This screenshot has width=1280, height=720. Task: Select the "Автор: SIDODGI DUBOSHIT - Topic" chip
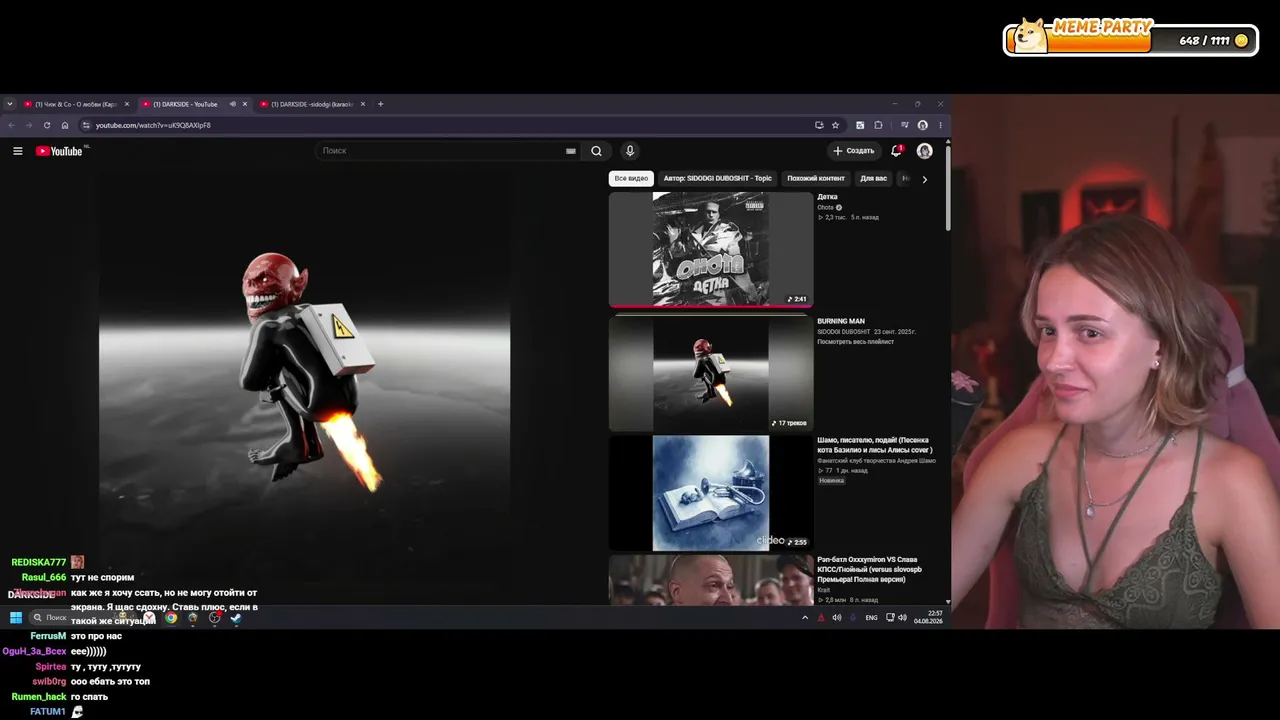(718, 178)
